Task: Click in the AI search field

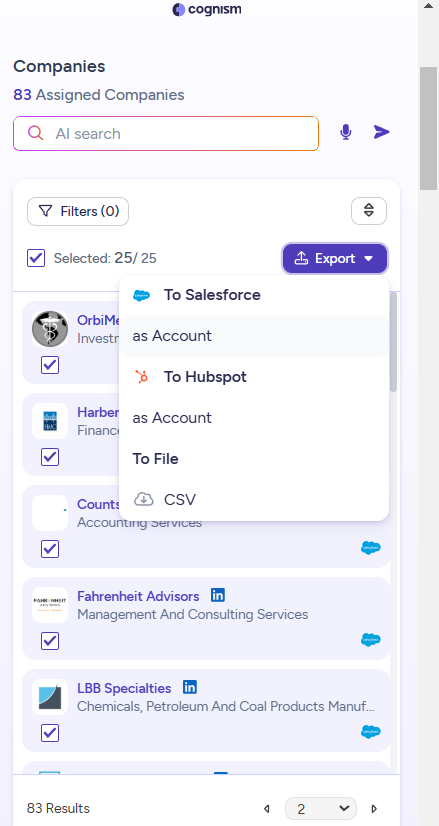Action: (166, 134)
